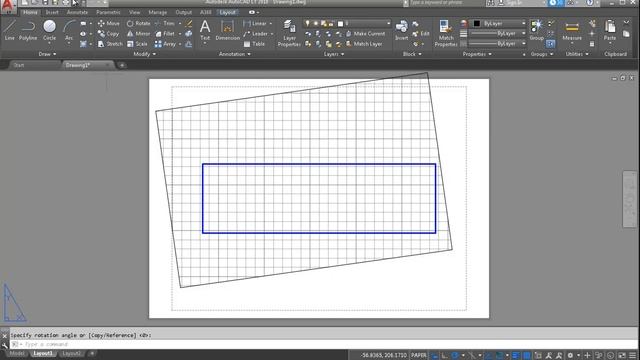Screen dimensions: 640x360
Task: Click the Group icon
Action: coord(536,30)
